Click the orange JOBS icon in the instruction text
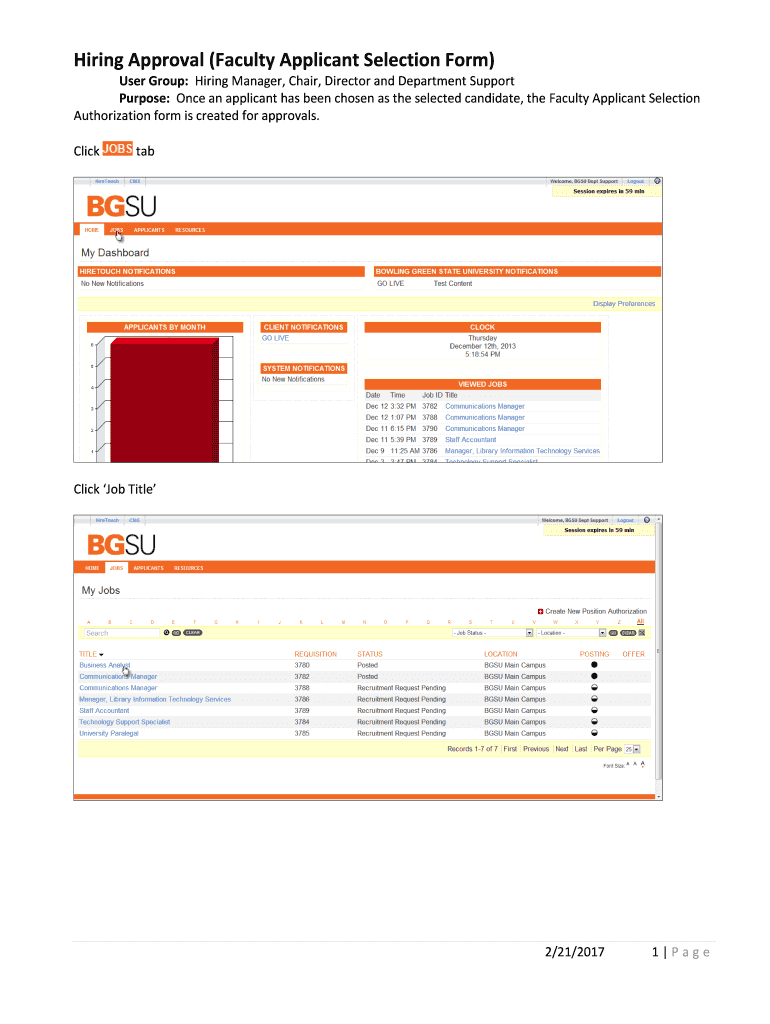Screen dimensions: 770x1024 coord(117,149)
